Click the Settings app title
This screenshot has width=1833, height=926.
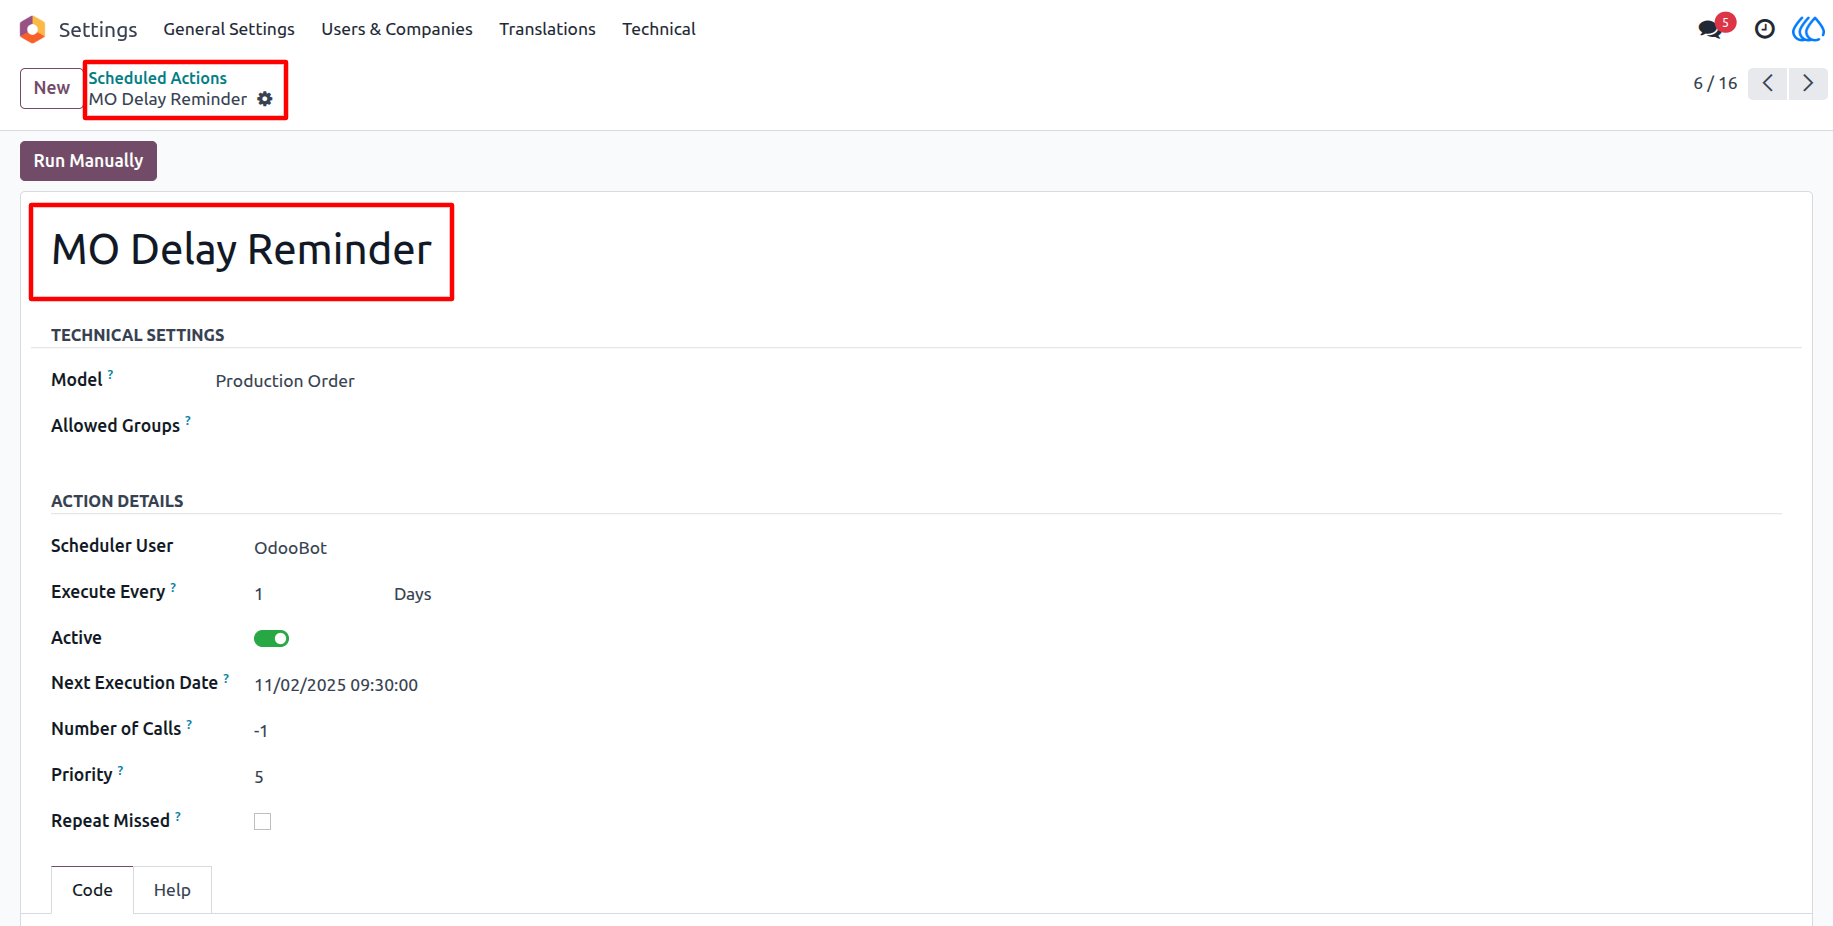point(98,29)
